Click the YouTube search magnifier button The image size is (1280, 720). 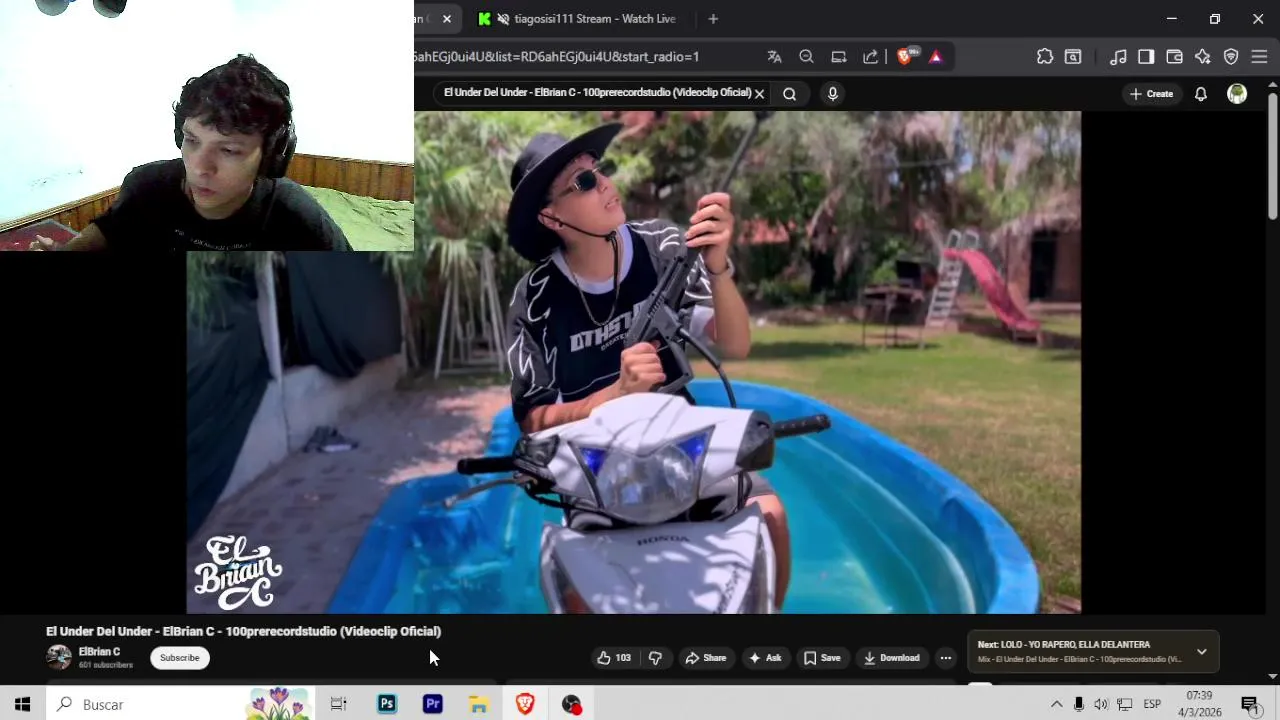coord(790,94)
